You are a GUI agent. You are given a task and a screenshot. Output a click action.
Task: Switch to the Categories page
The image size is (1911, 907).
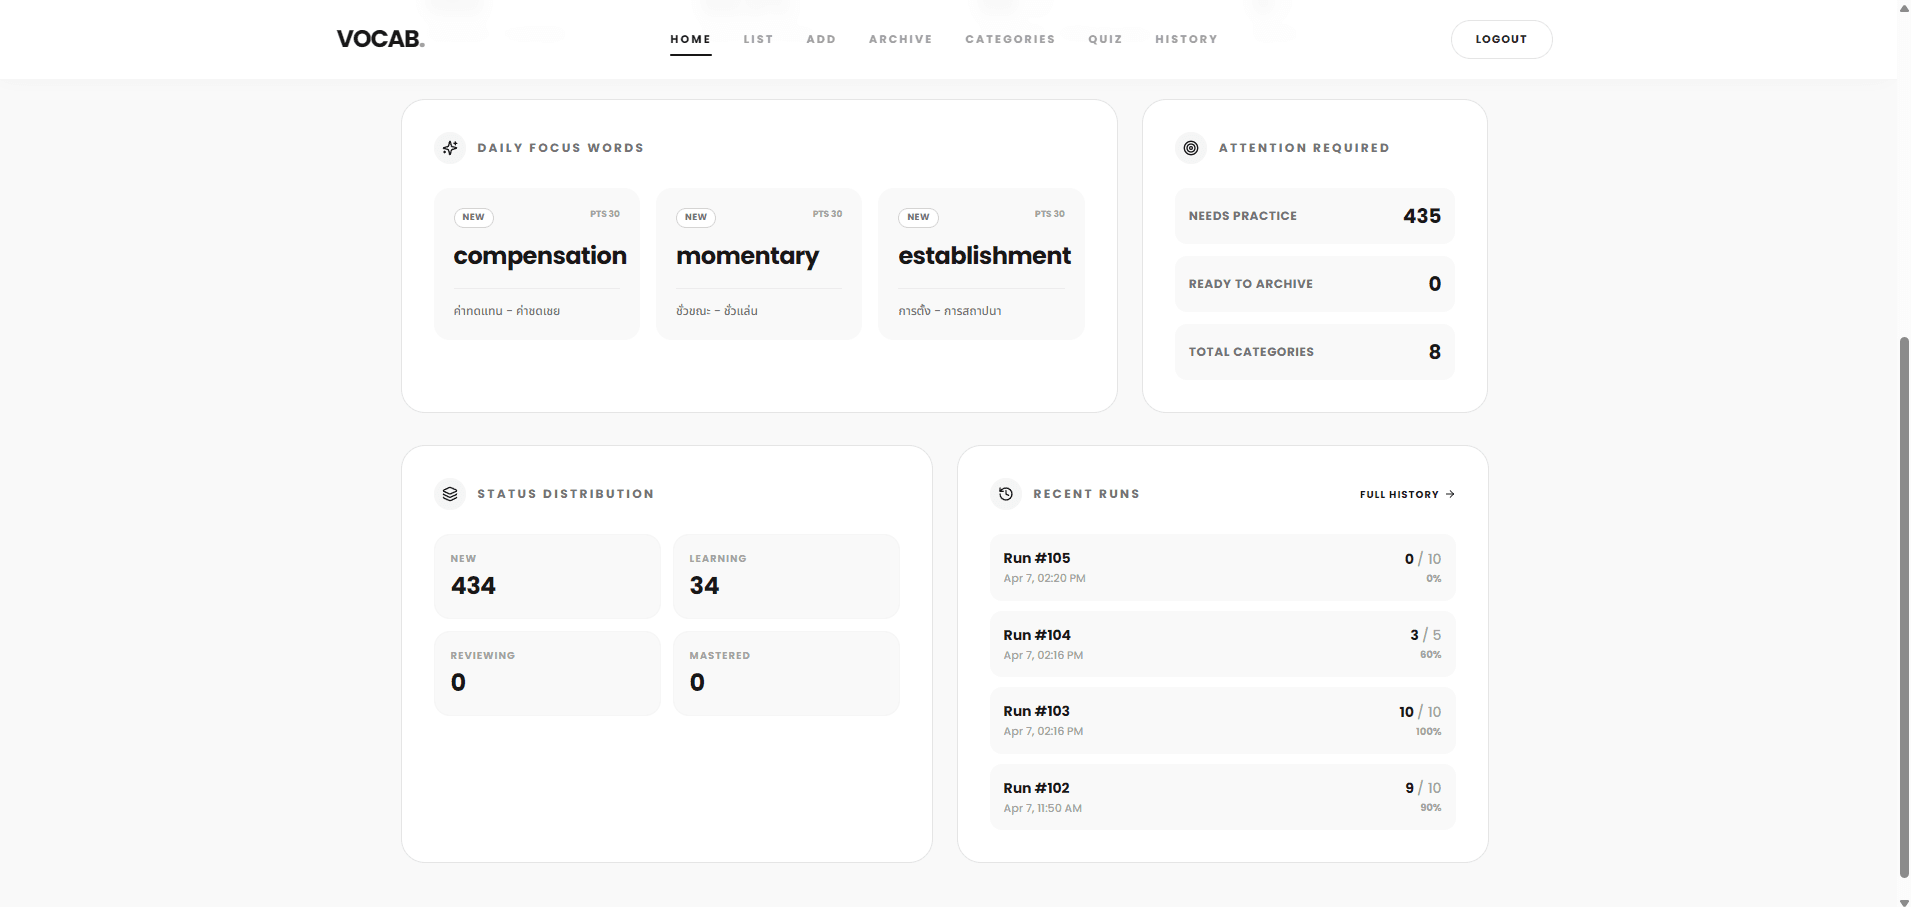pos(1010,39)
